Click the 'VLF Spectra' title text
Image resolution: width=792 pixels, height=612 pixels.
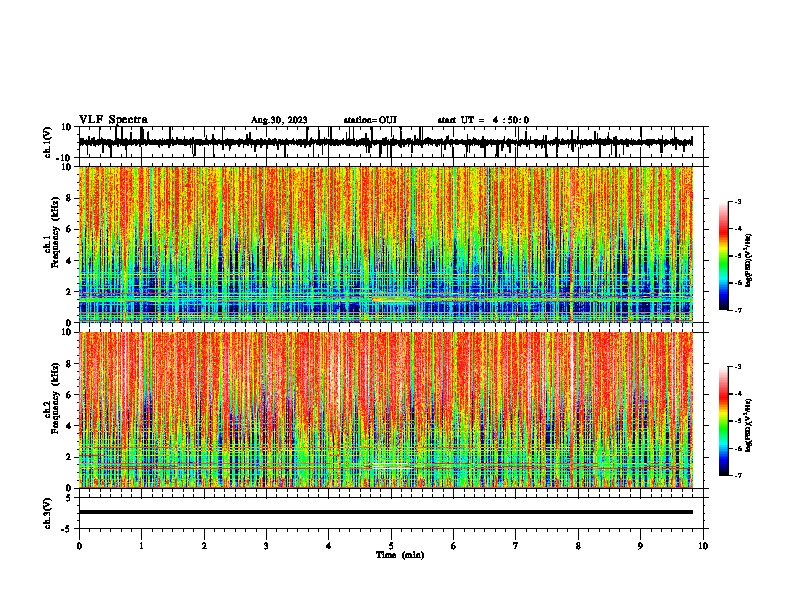point(113,120)
